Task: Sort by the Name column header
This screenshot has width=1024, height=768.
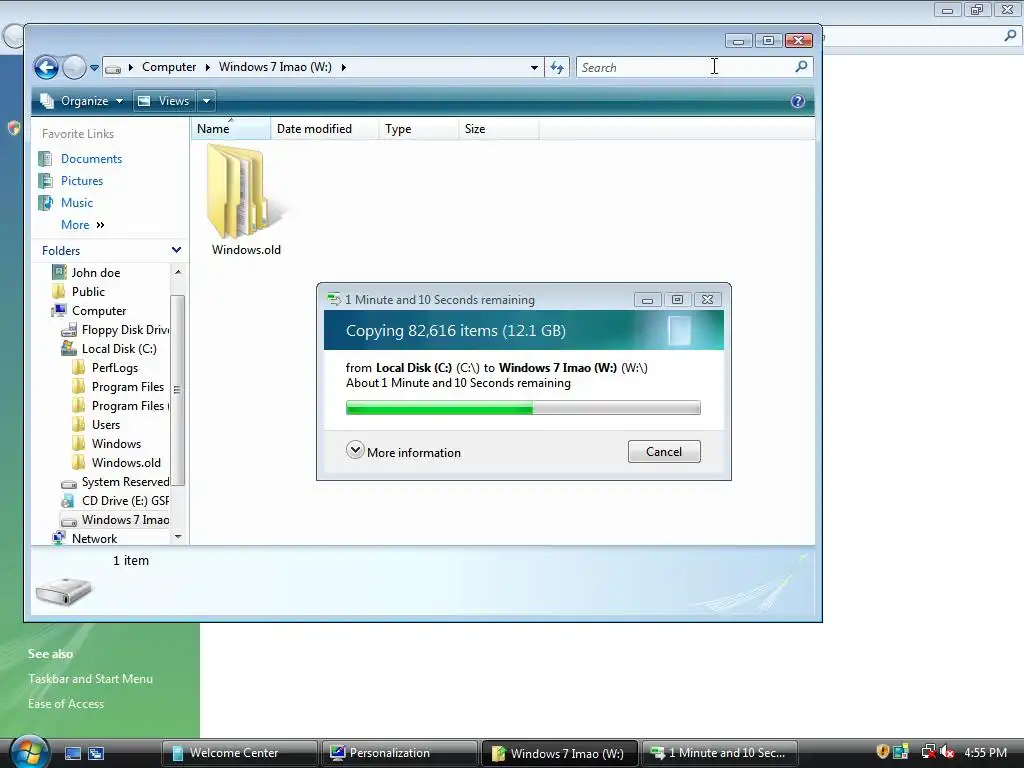Action: coord(231,129)
